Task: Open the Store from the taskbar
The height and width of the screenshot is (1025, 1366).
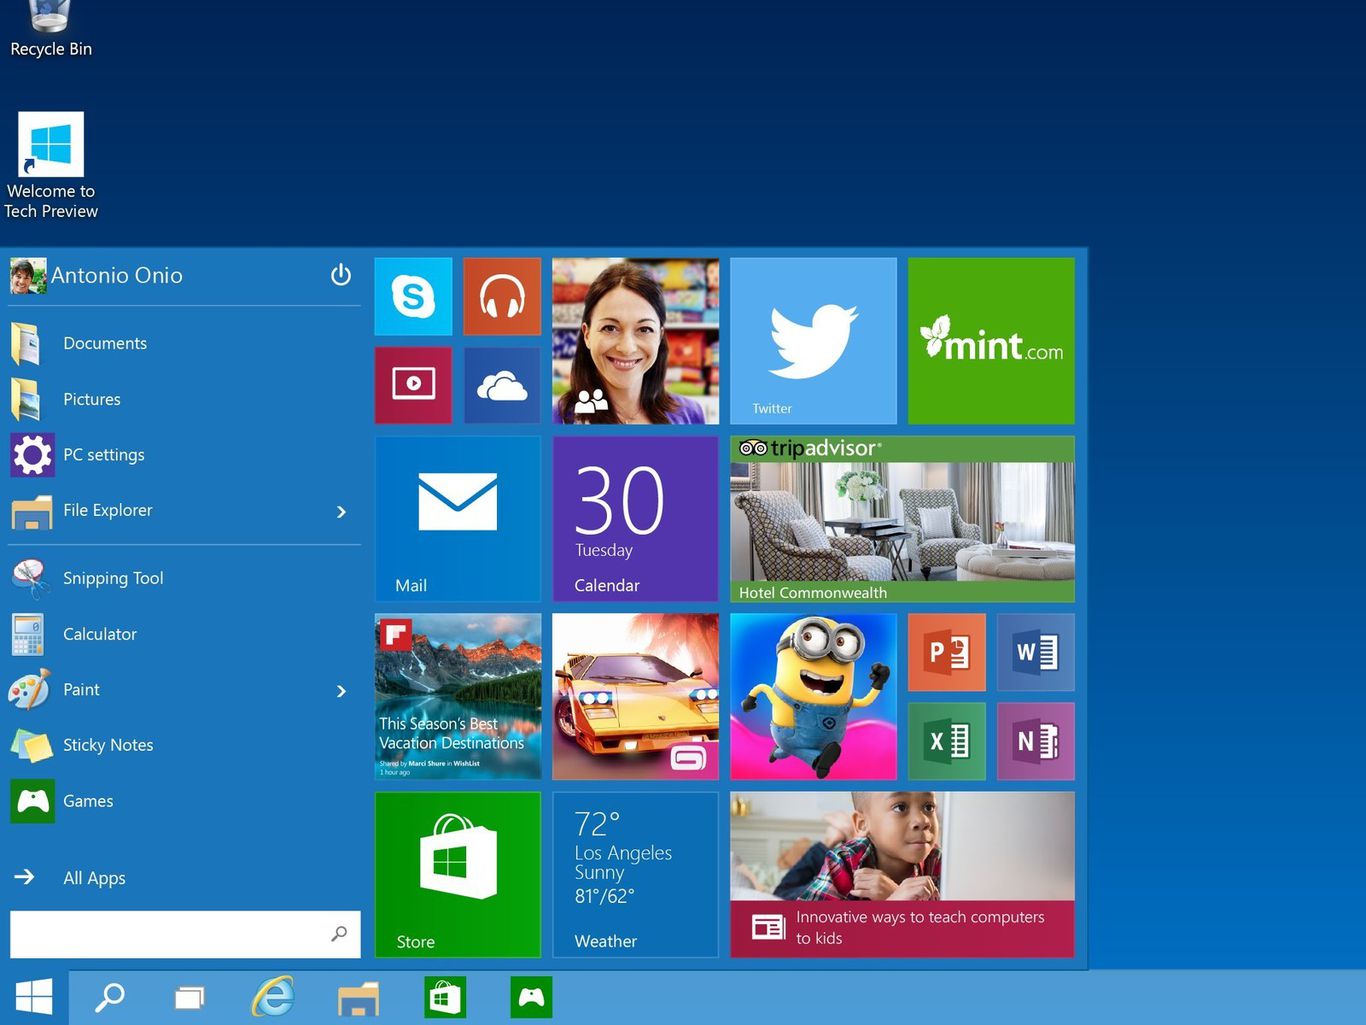Action: tap(444, 997)
